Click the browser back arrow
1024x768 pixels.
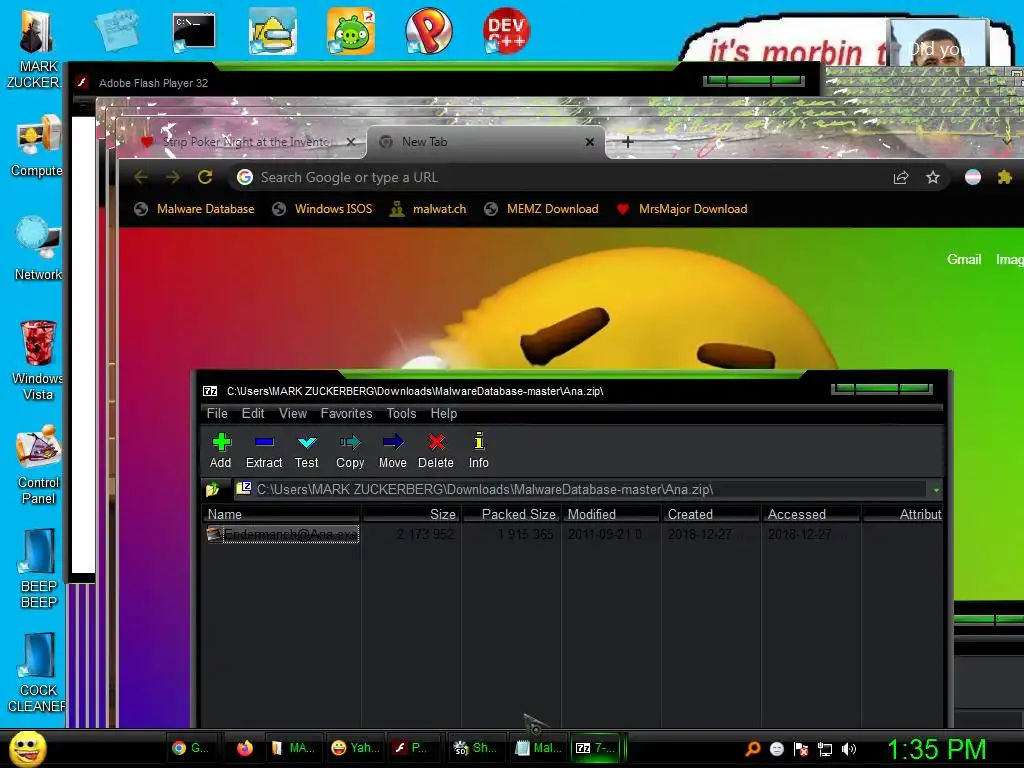[141, 177]
